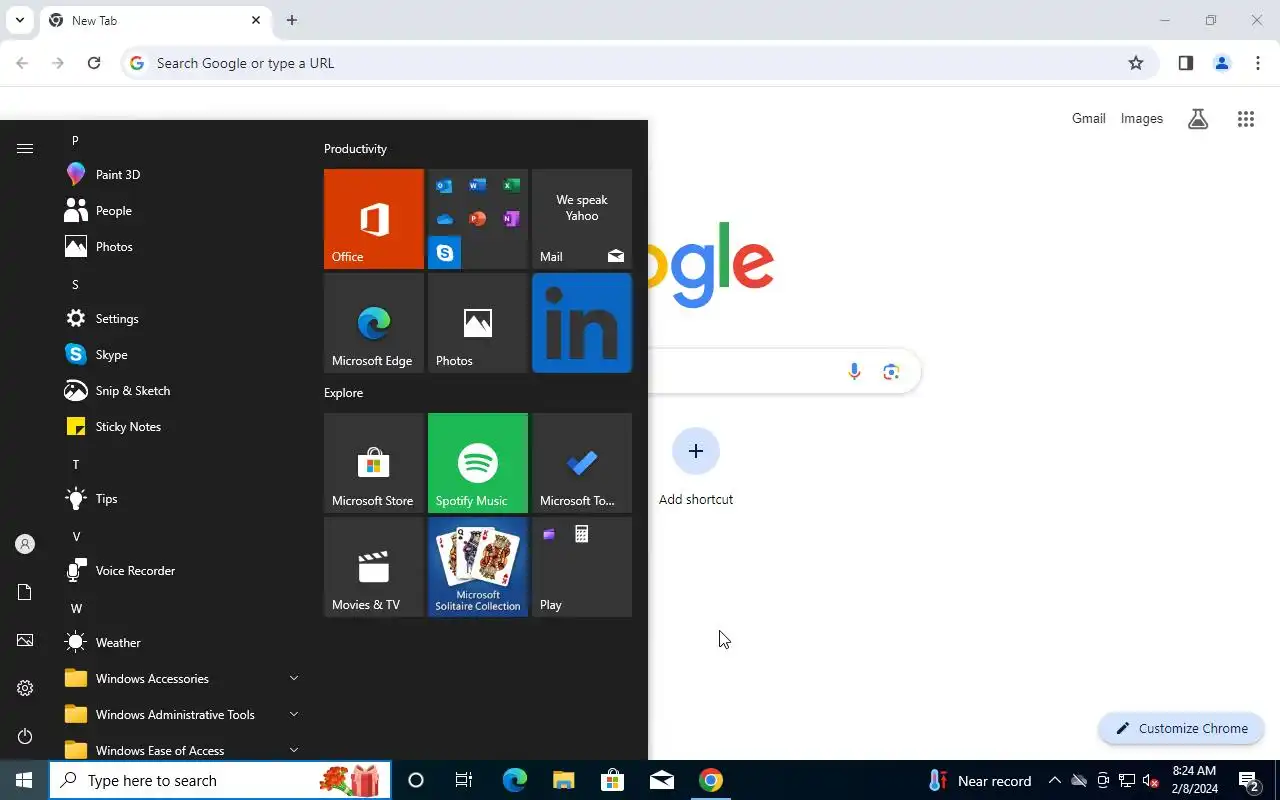Open Pictures from the Start sidebar
Screen dimensions: 1280x800
point(25,640)
